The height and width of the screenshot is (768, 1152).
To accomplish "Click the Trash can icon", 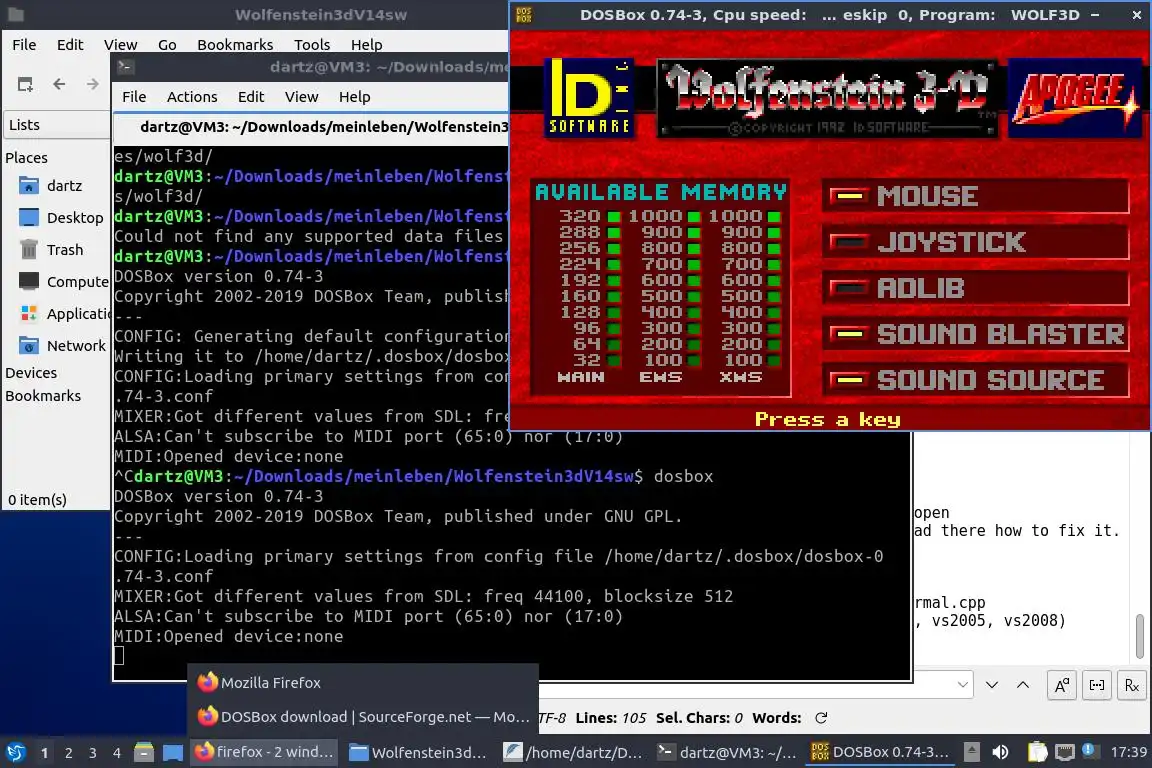I will pyautogui.click(x=29, y=250).
